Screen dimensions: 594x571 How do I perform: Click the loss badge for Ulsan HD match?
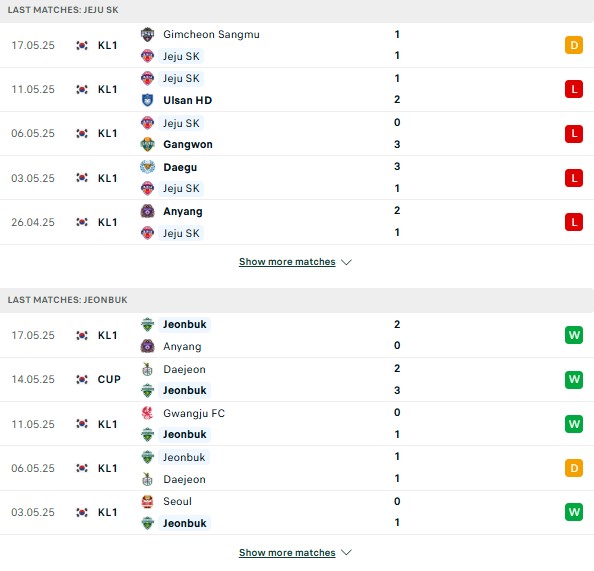pyautogui.click(x=574, y=89)
